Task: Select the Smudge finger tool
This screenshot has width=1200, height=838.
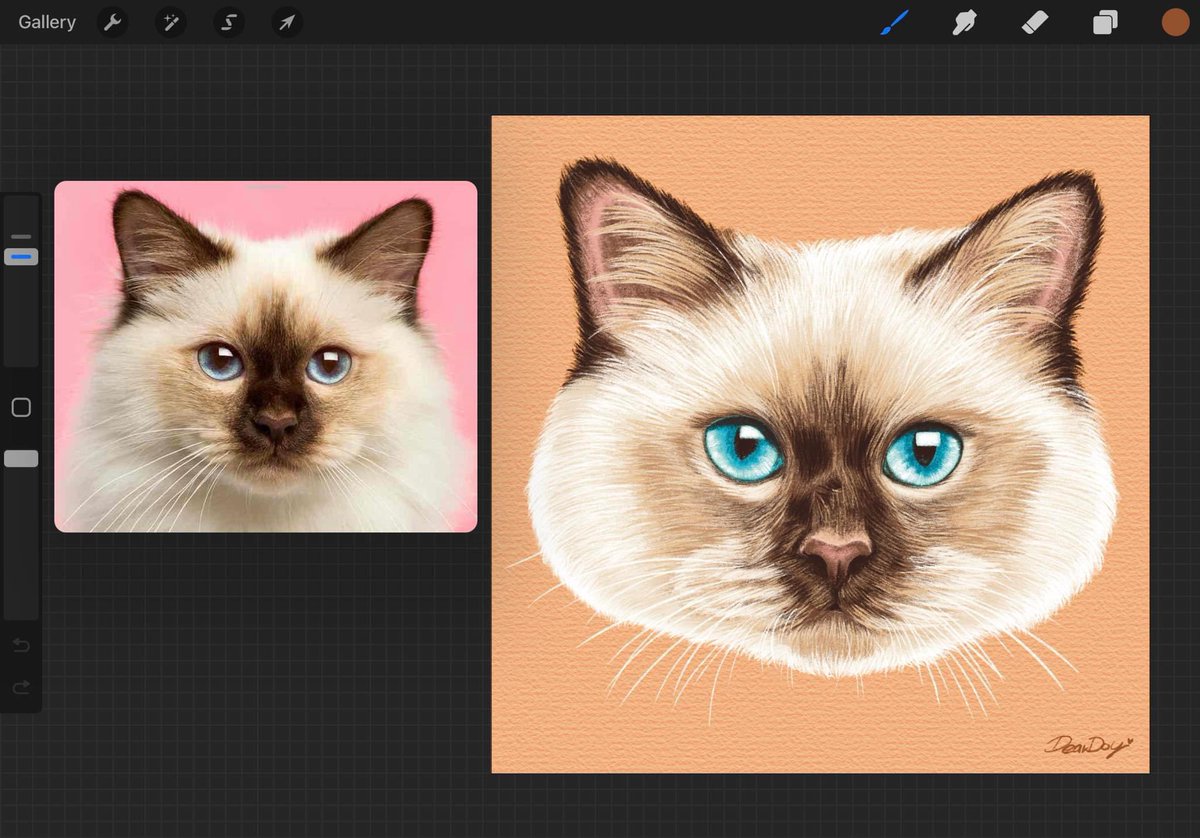Action: (964, 22)
